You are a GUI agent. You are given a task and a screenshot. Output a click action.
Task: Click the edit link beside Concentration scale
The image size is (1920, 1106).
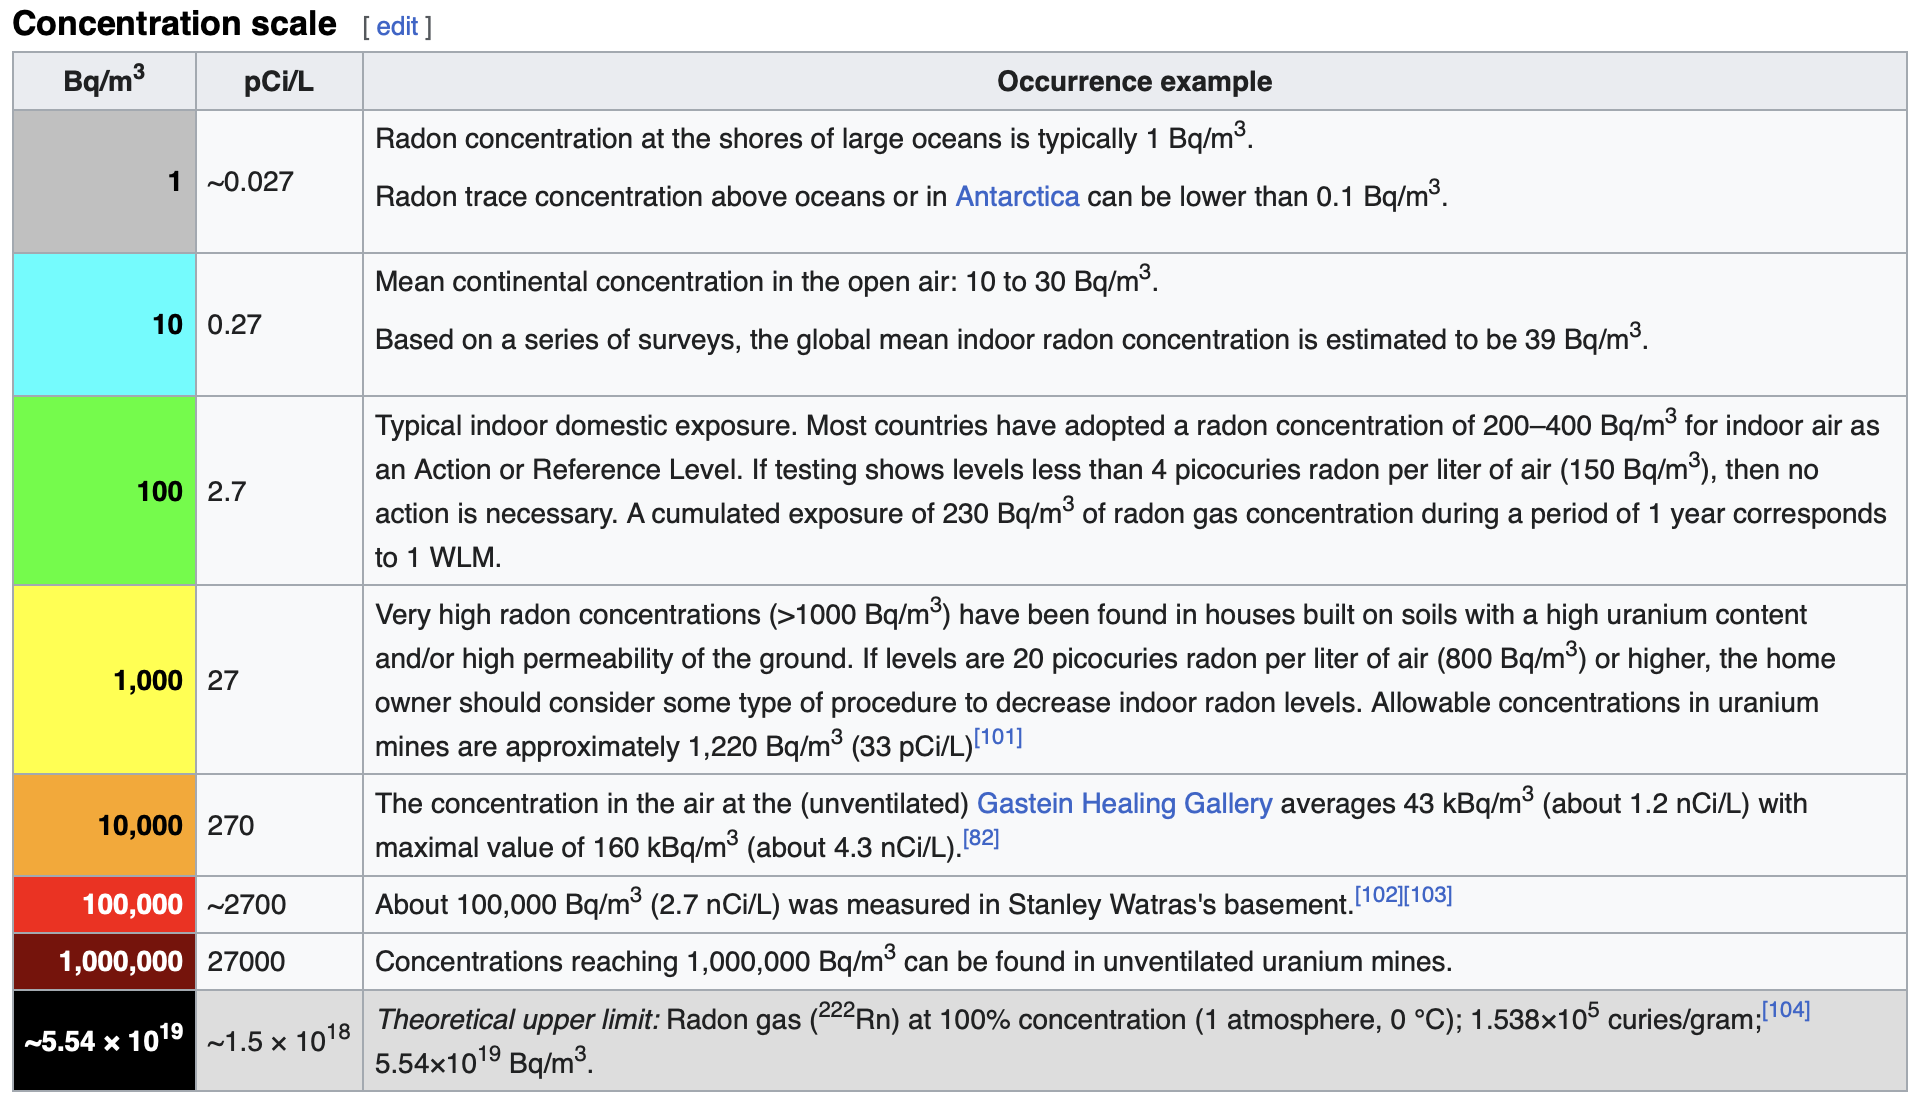click(397, 27)
